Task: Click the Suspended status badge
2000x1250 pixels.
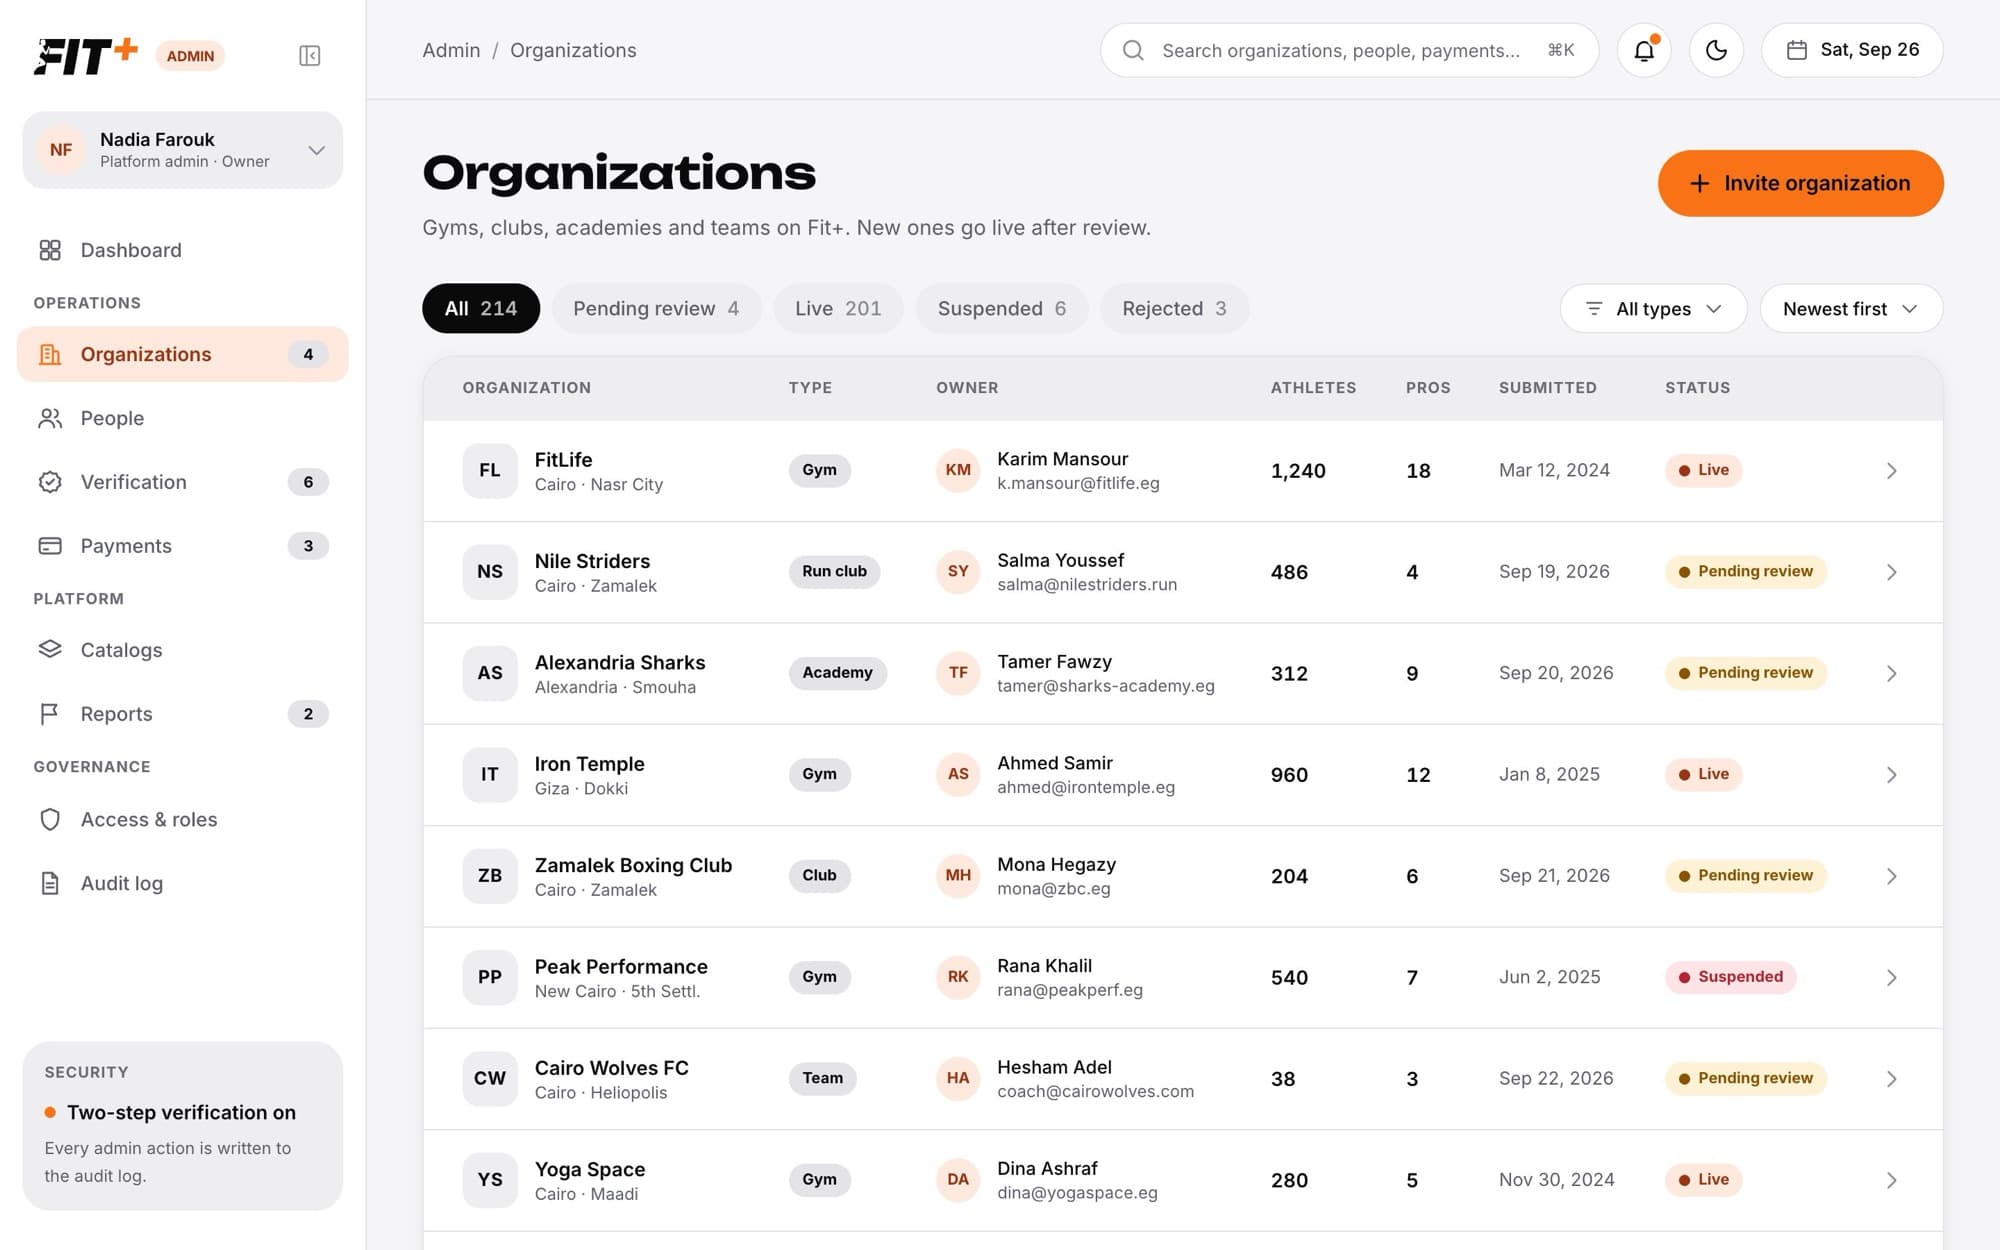Action: 1730,977
